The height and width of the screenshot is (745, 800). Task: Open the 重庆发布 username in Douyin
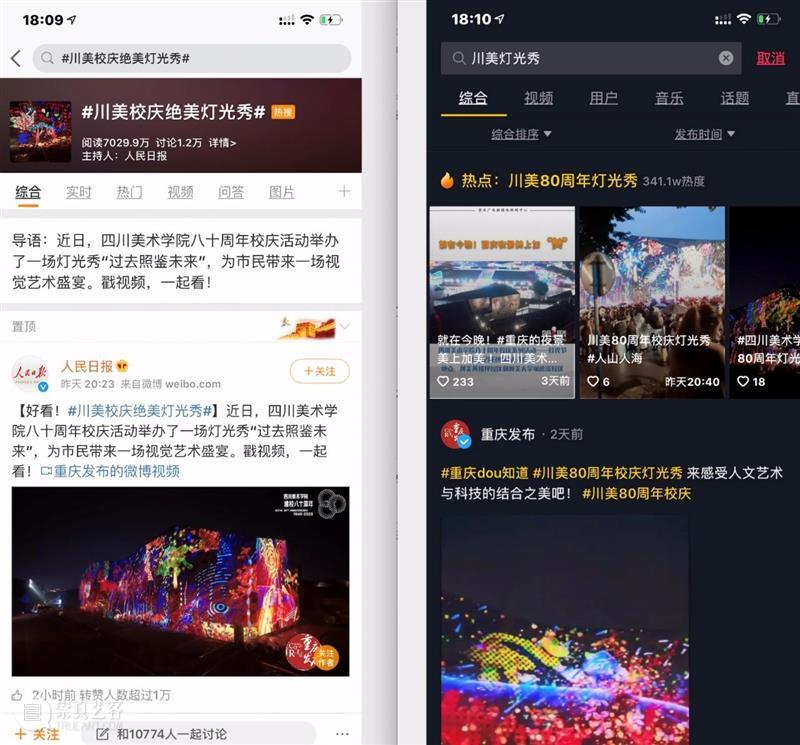[x=508, y=434]
